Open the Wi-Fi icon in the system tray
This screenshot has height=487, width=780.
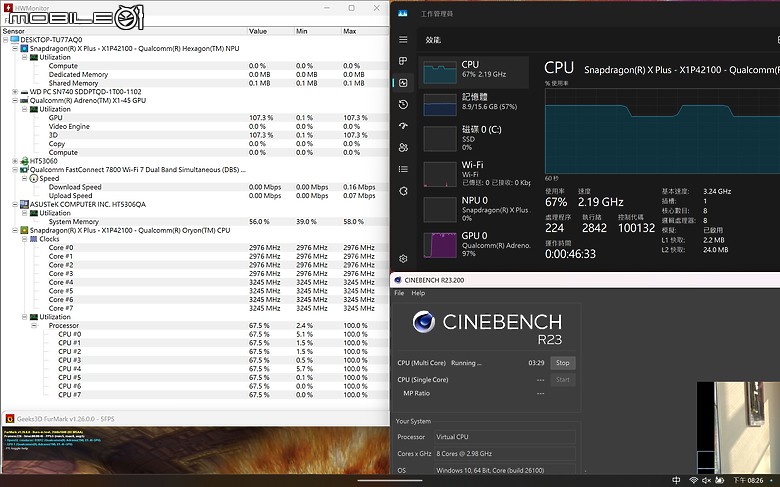point(693,480)
